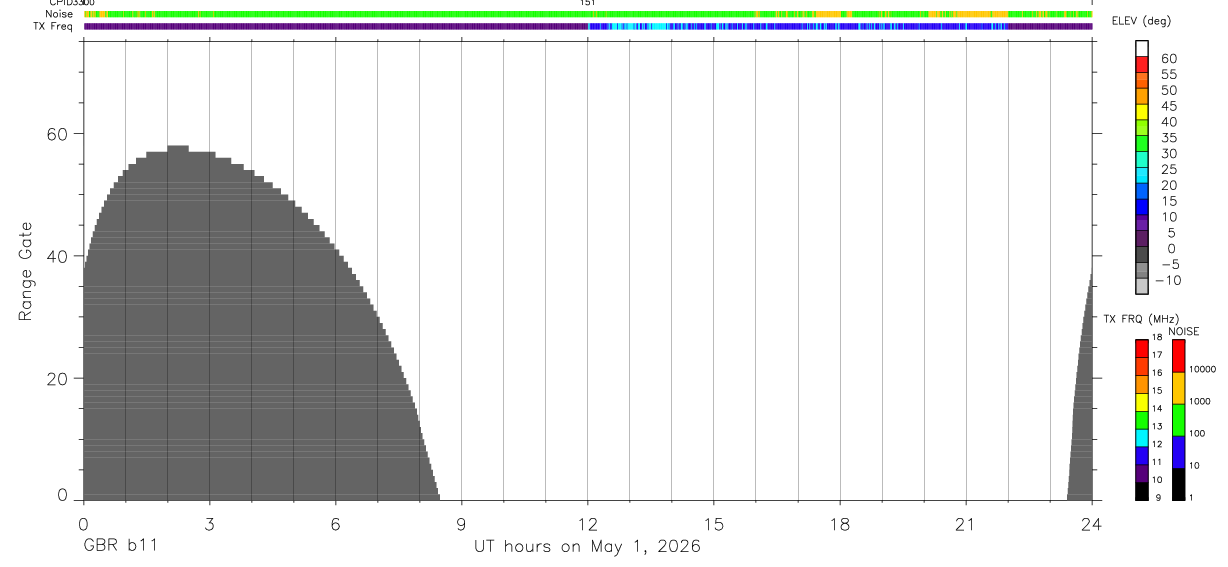
Task: Click the 'NOISE' legend title
Action: tap(1184, 331)
